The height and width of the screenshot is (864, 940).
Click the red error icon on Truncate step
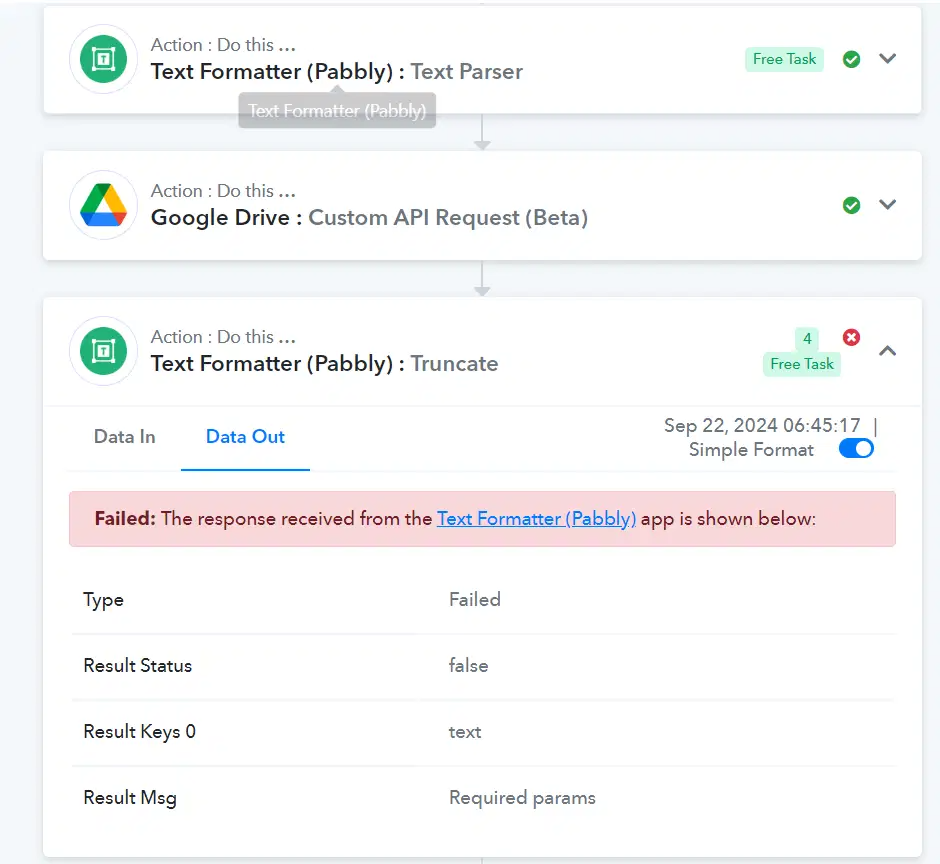[x=851, y=338]
